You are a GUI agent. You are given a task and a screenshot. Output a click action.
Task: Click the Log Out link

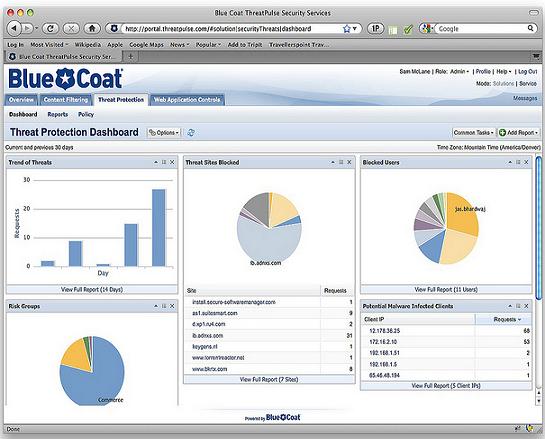point(528,72)
